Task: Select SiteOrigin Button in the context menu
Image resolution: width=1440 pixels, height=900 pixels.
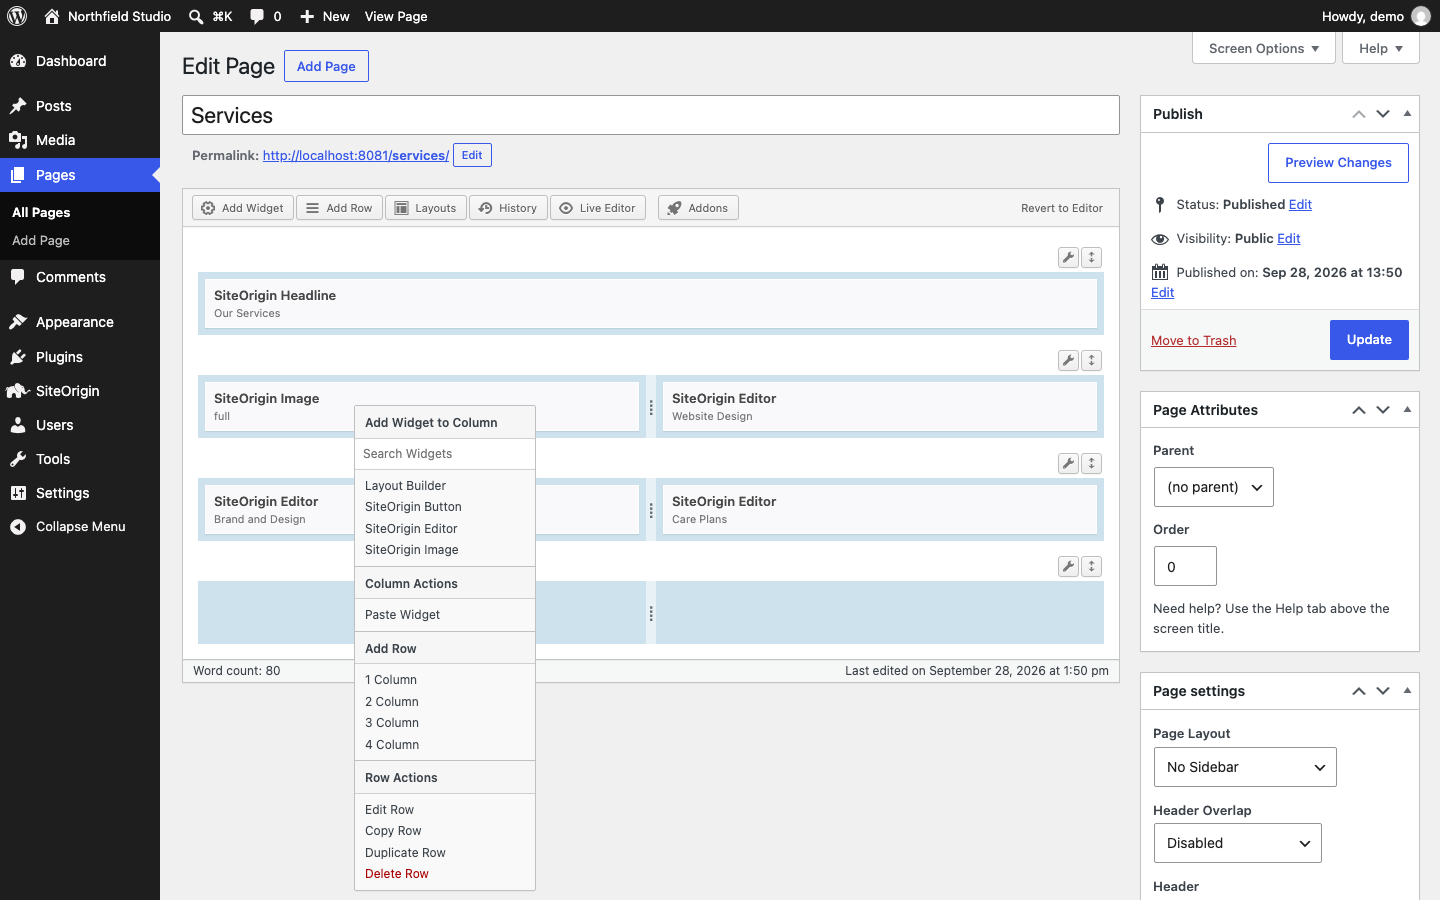Action: (x=445, y=507)
